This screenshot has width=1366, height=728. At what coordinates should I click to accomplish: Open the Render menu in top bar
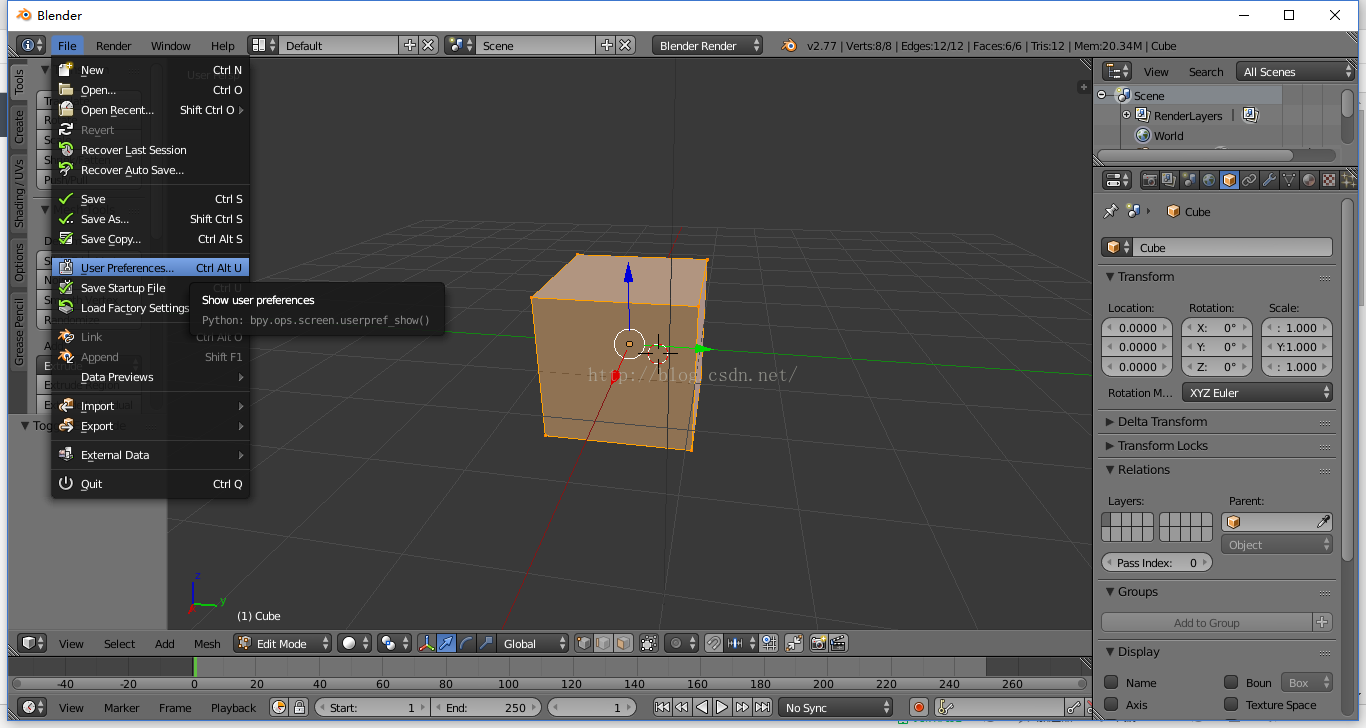(114, 45)
